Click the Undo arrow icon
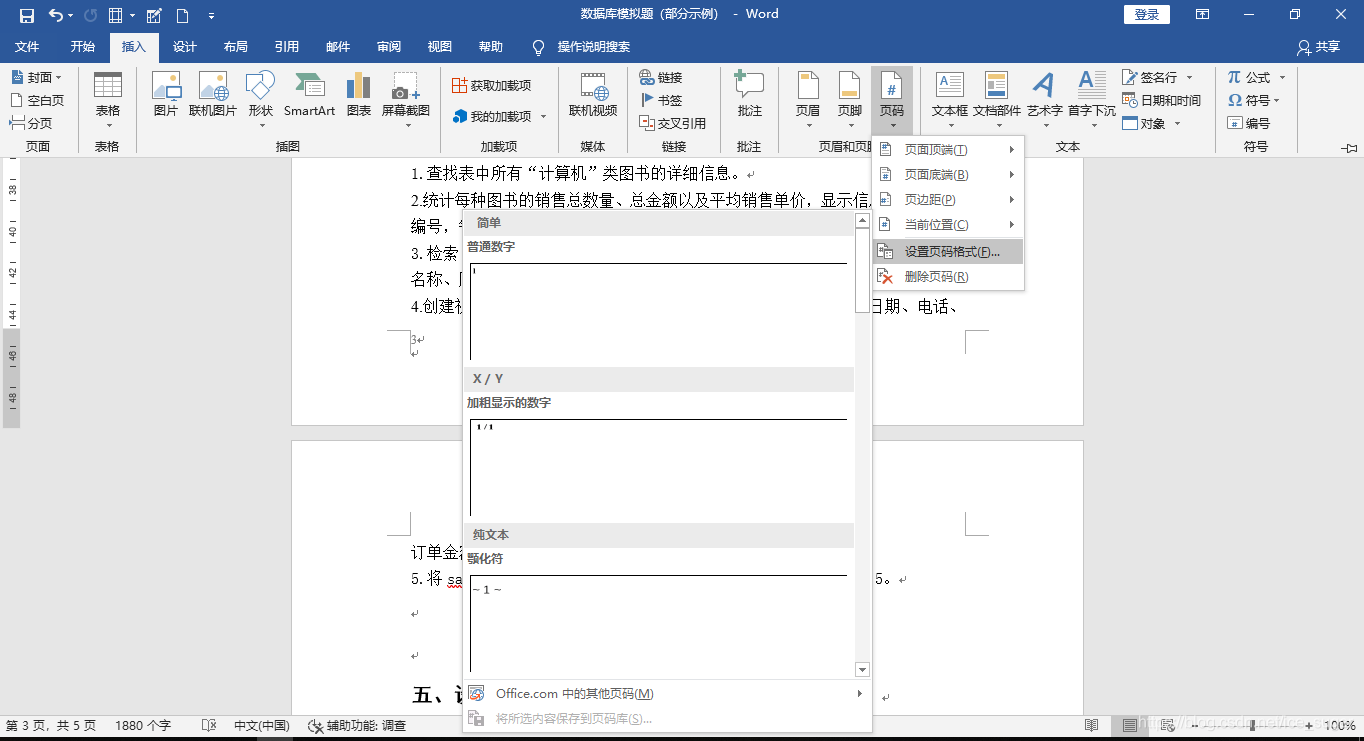Image resolution: width=1364 pixels, height=741 pixels. [x=56, y=15]
